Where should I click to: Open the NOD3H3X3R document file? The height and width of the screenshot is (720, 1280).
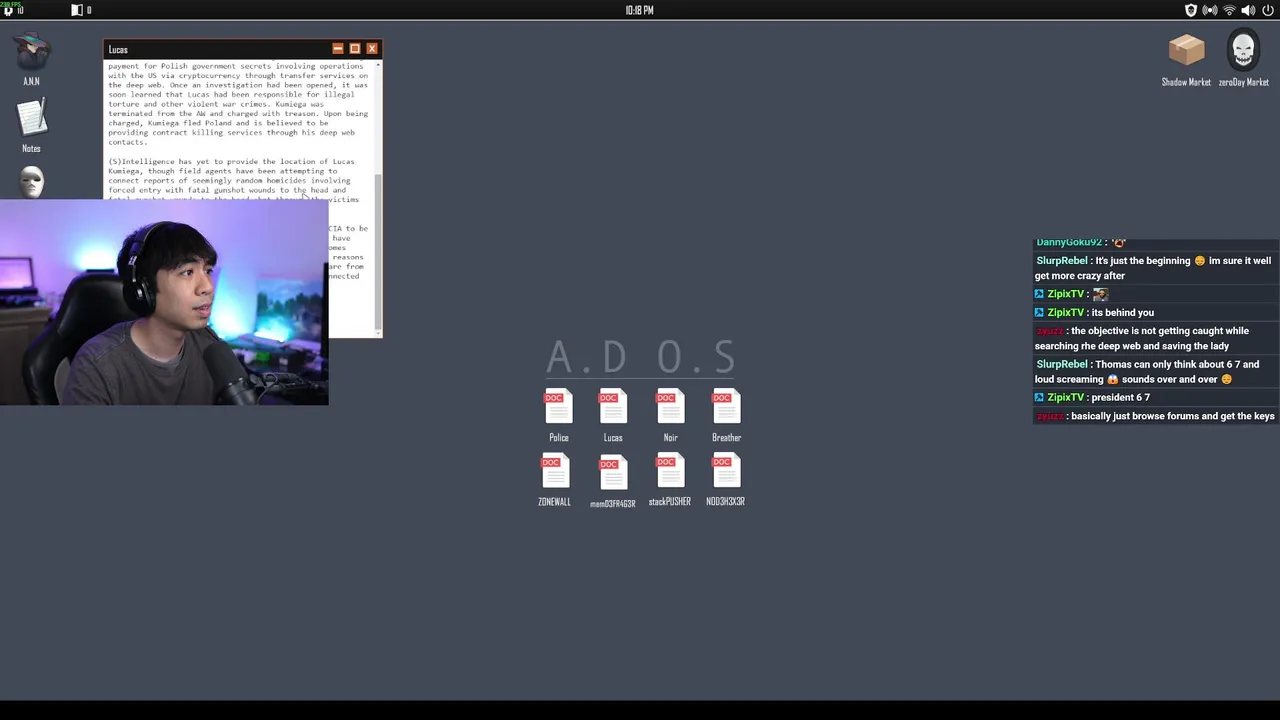pyautogui.click(x=725, y=480)
